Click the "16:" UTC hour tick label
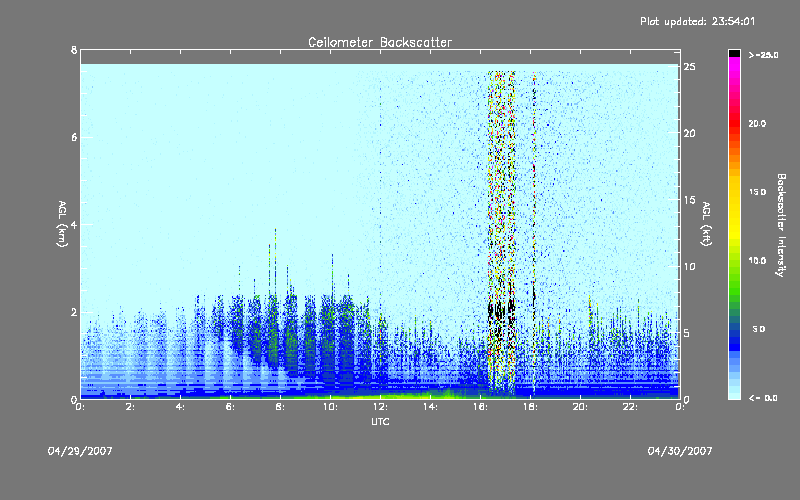This screenshot has height=500, width=800. click(480, 407)
